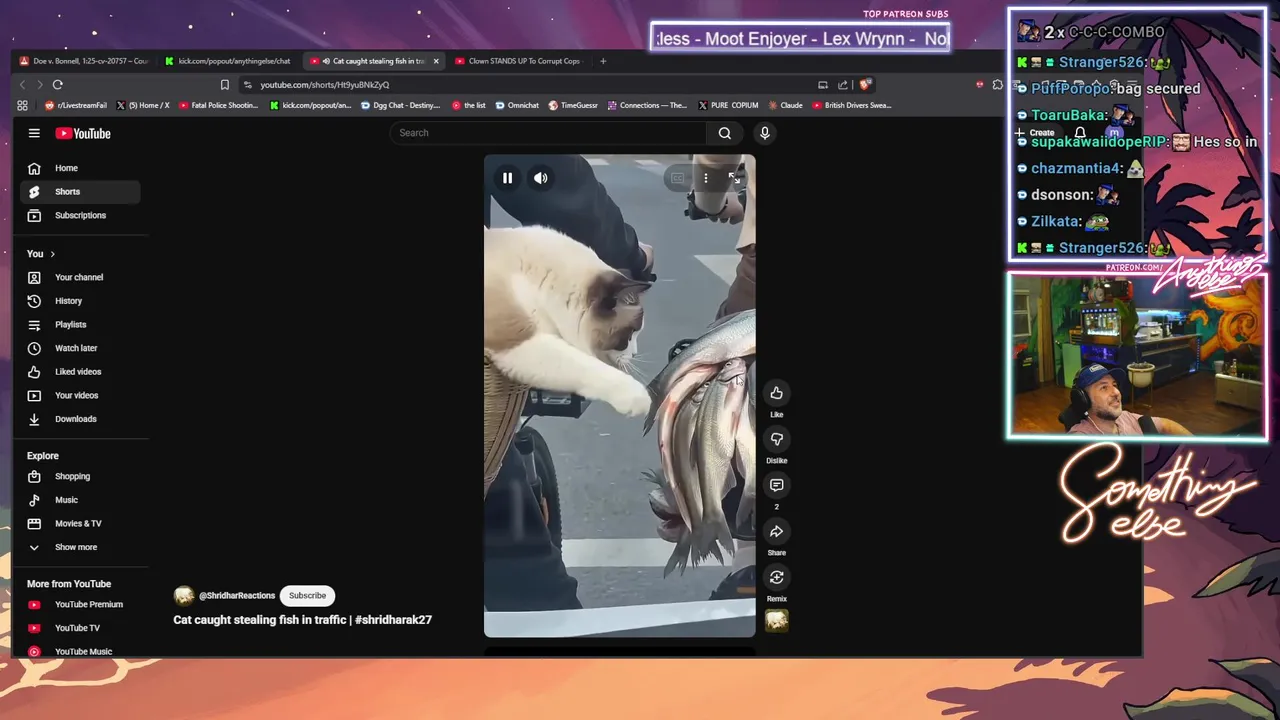The image size is (1280, 720).
Task: Focus the YouTube search field
Action: 549,133
